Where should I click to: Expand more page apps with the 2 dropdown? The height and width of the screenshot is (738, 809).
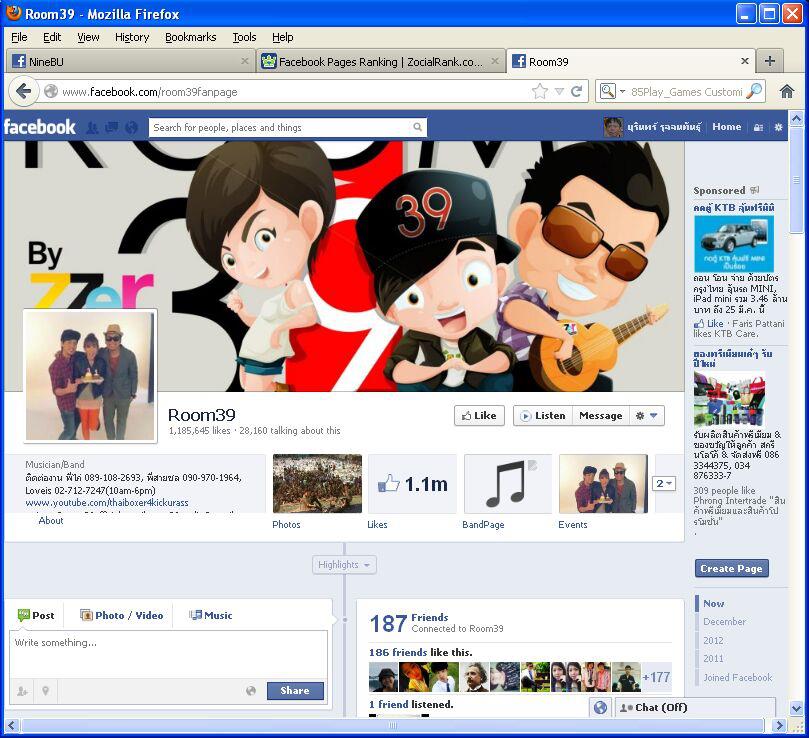(664, 483)
